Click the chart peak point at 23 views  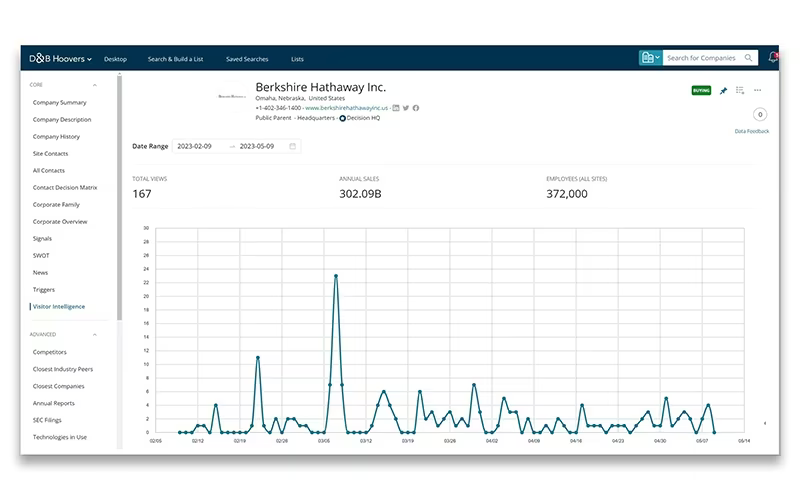(336, 276)
